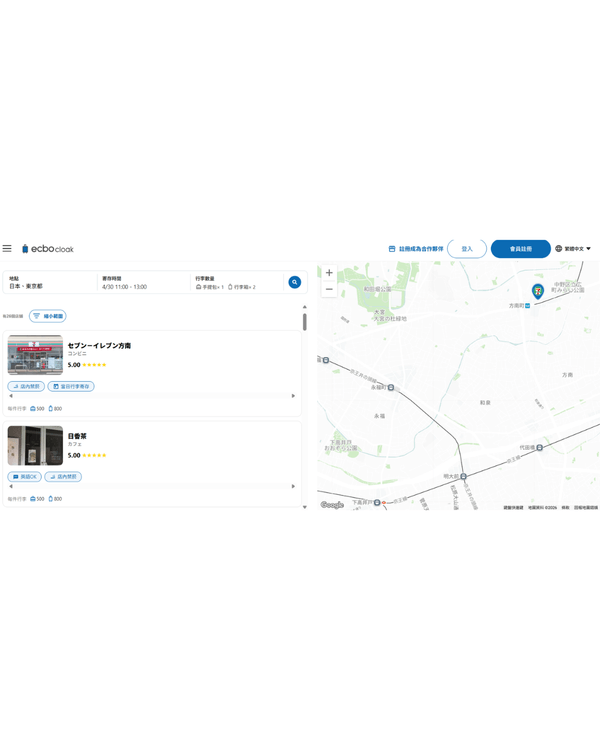This screenshot has height=750, width=600.
Task: Edit the luggage quantity field
Action: (237, 282)
